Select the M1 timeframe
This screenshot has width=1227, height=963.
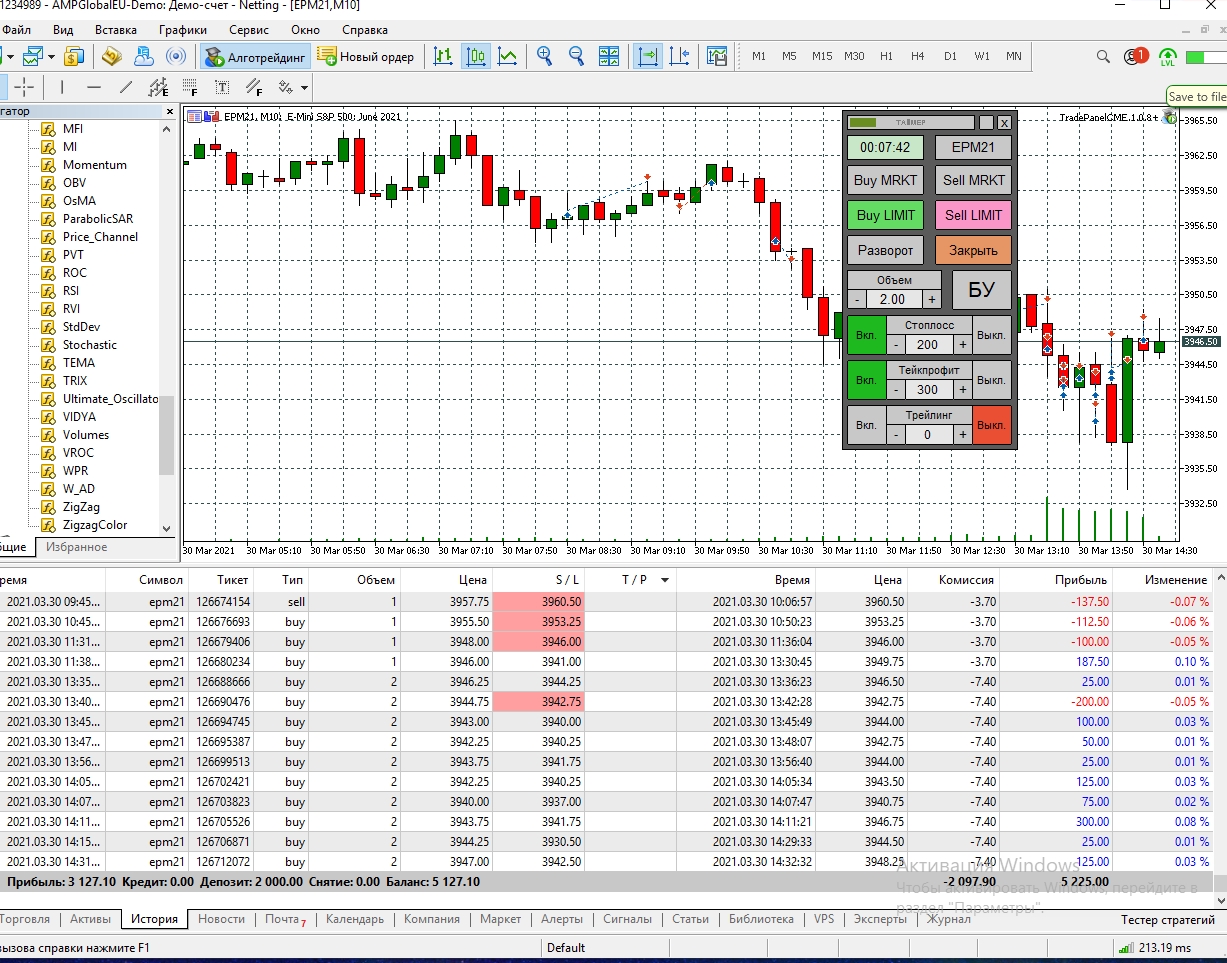759,57
